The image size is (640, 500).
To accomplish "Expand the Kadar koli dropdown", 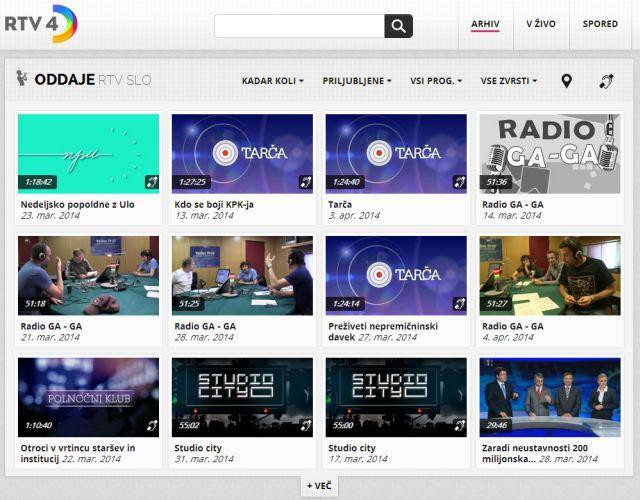I will (x=272, y=81).
